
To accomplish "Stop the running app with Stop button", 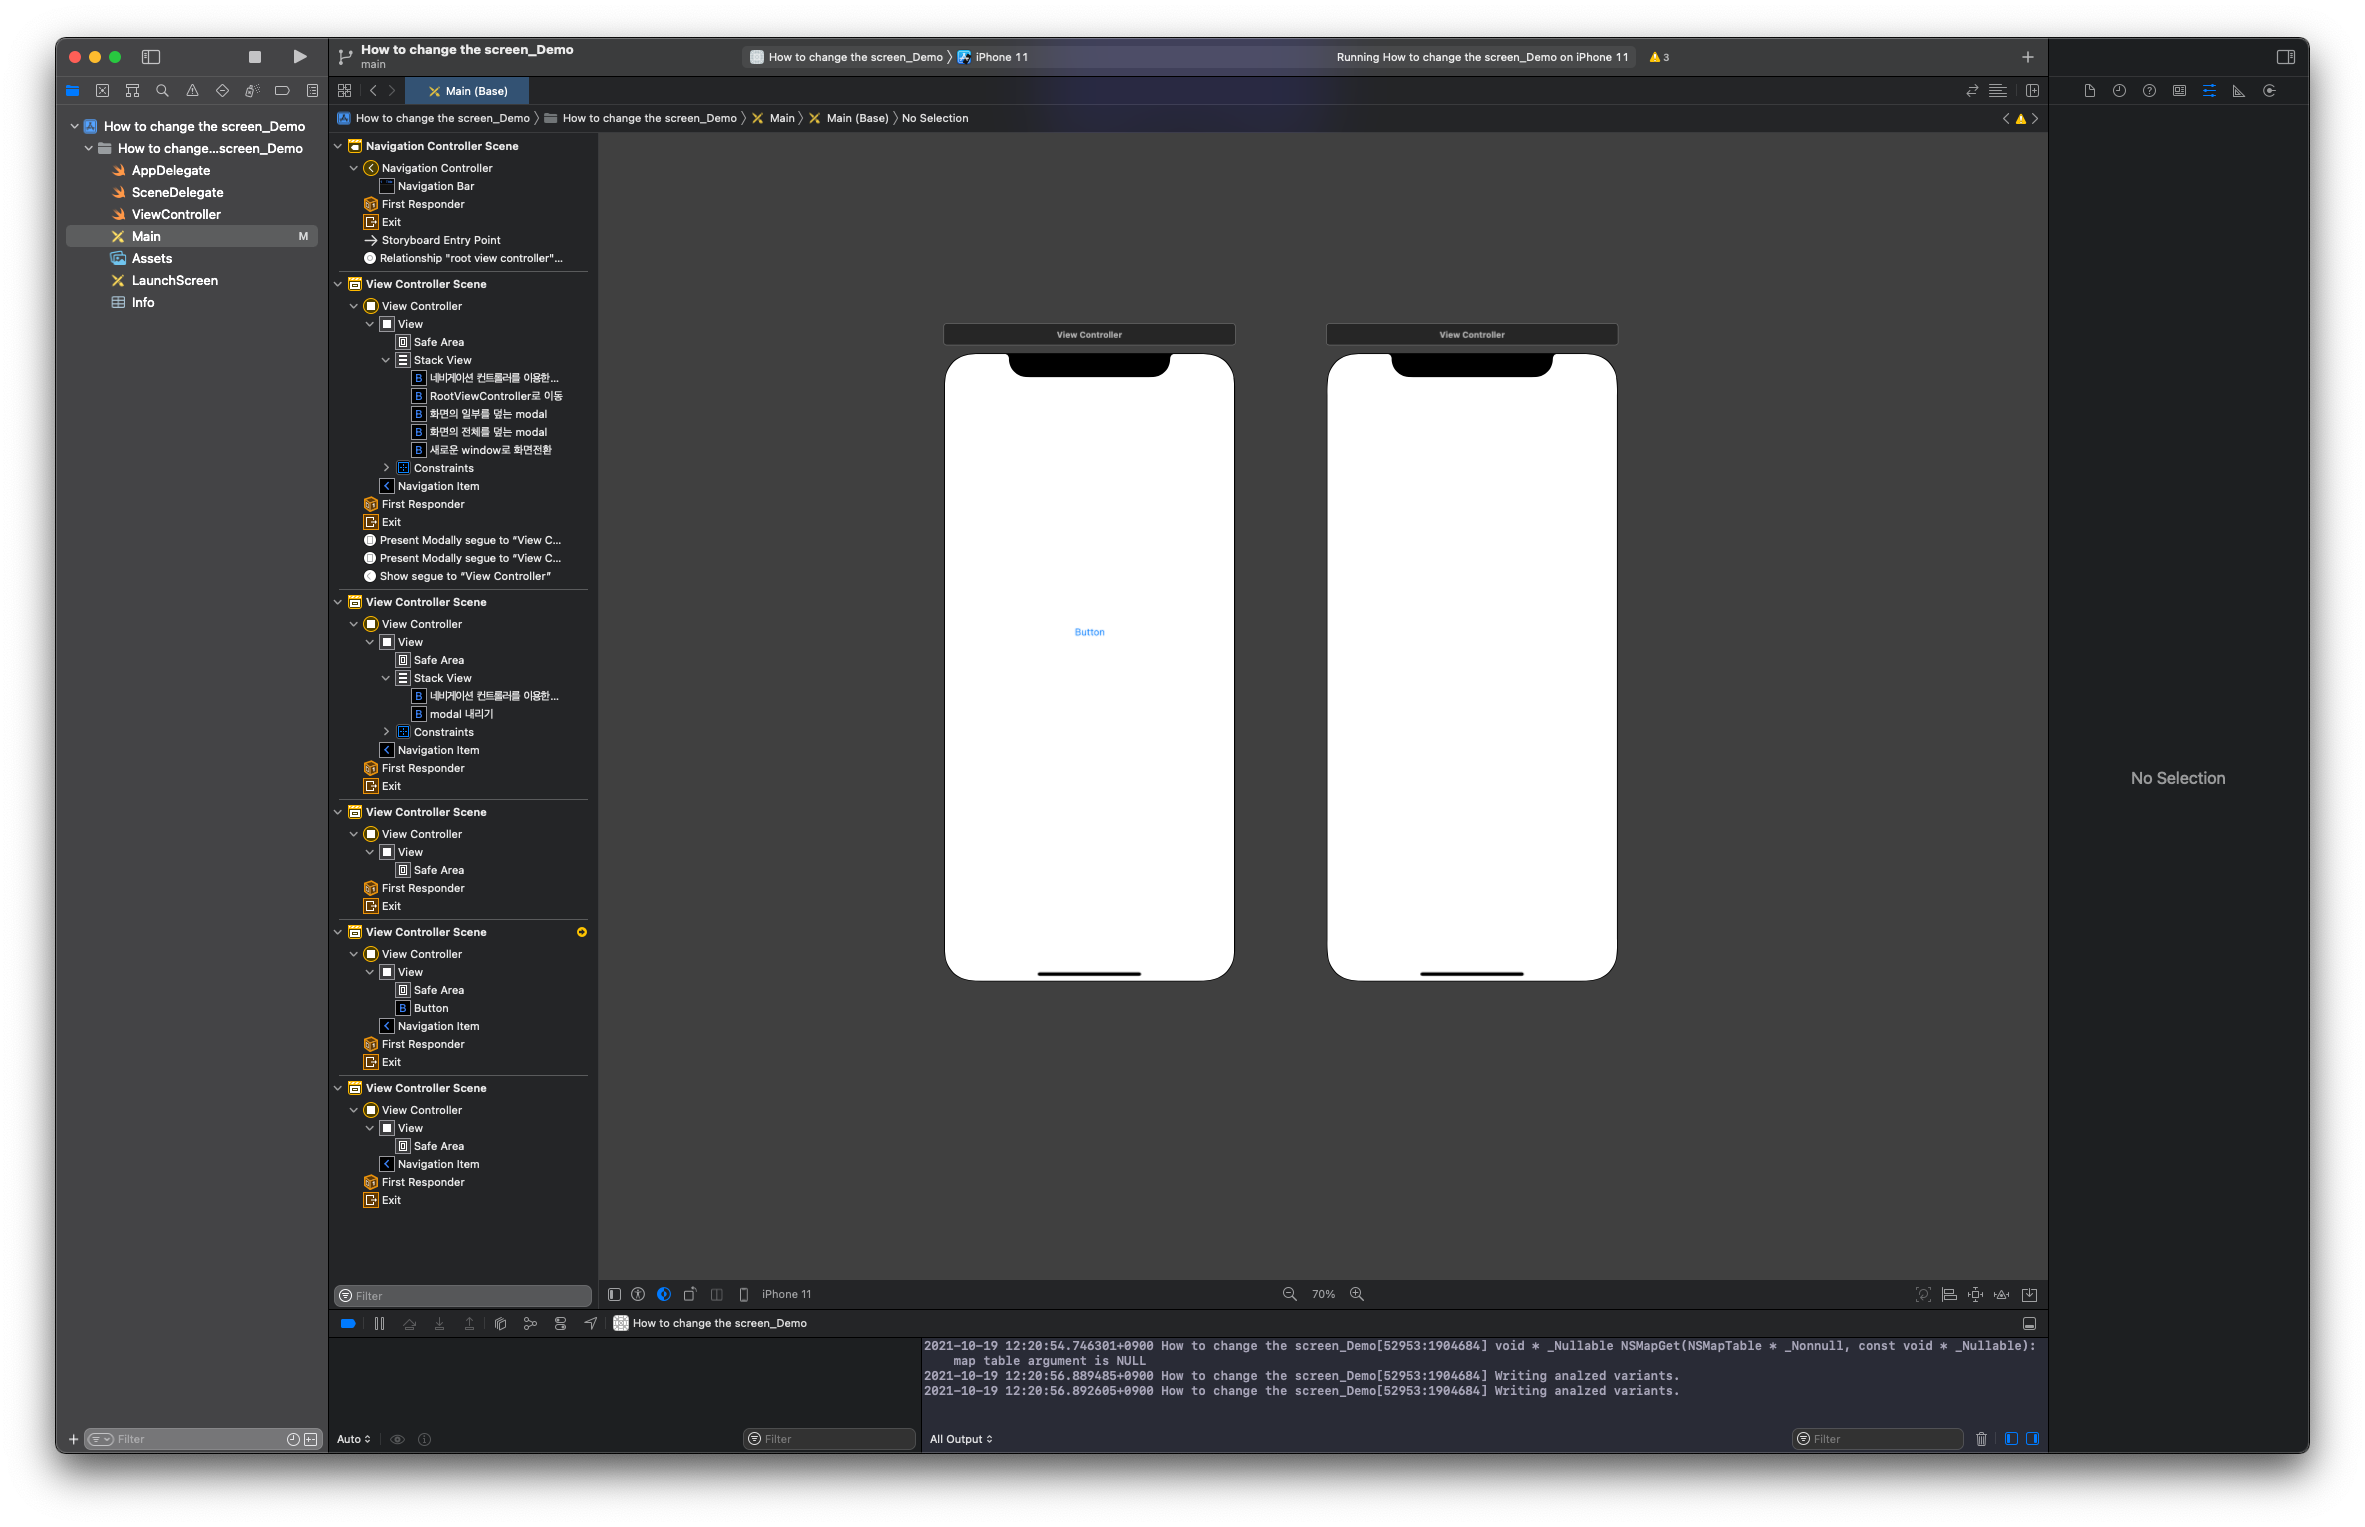I will 255,57.
